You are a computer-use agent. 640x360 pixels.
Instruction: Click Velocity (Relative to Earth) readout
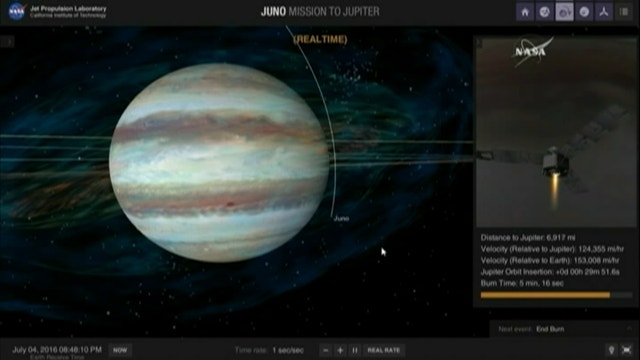[x=550, y=260]
